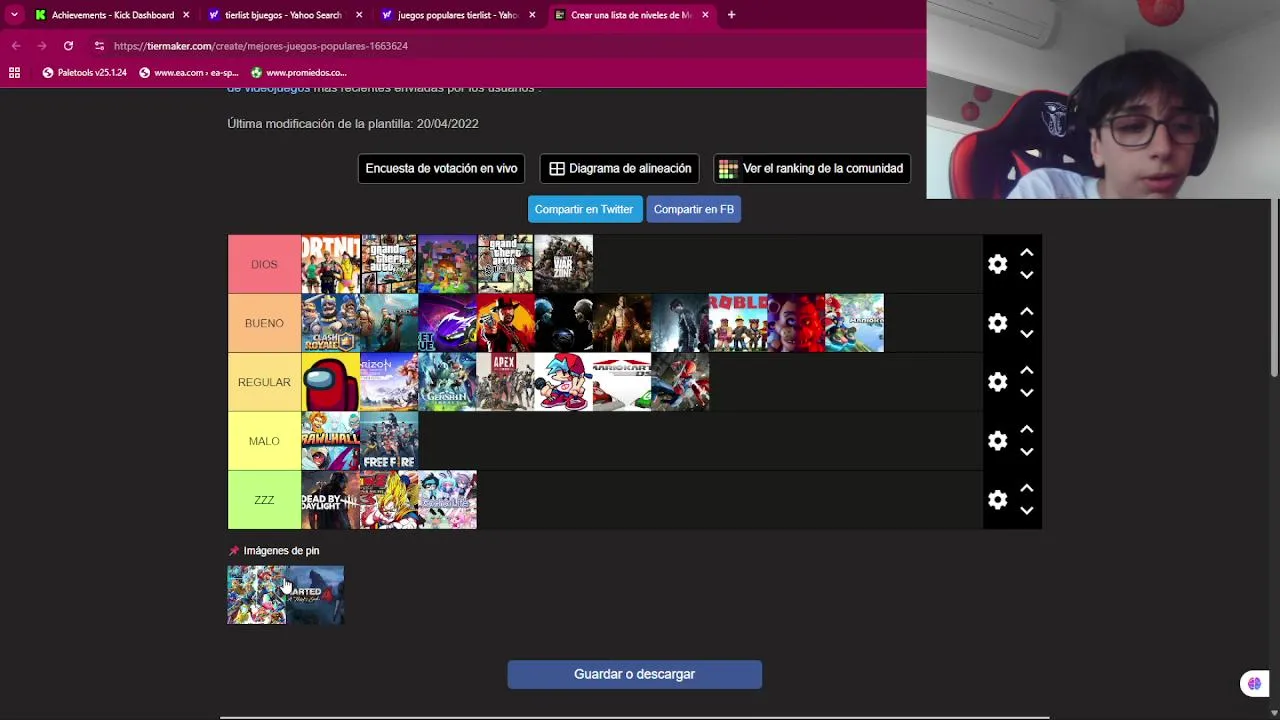Viewport: 1280px width, 720px height.
Task: Close the Kick Dashboard tab
Action: click(186, 15)
